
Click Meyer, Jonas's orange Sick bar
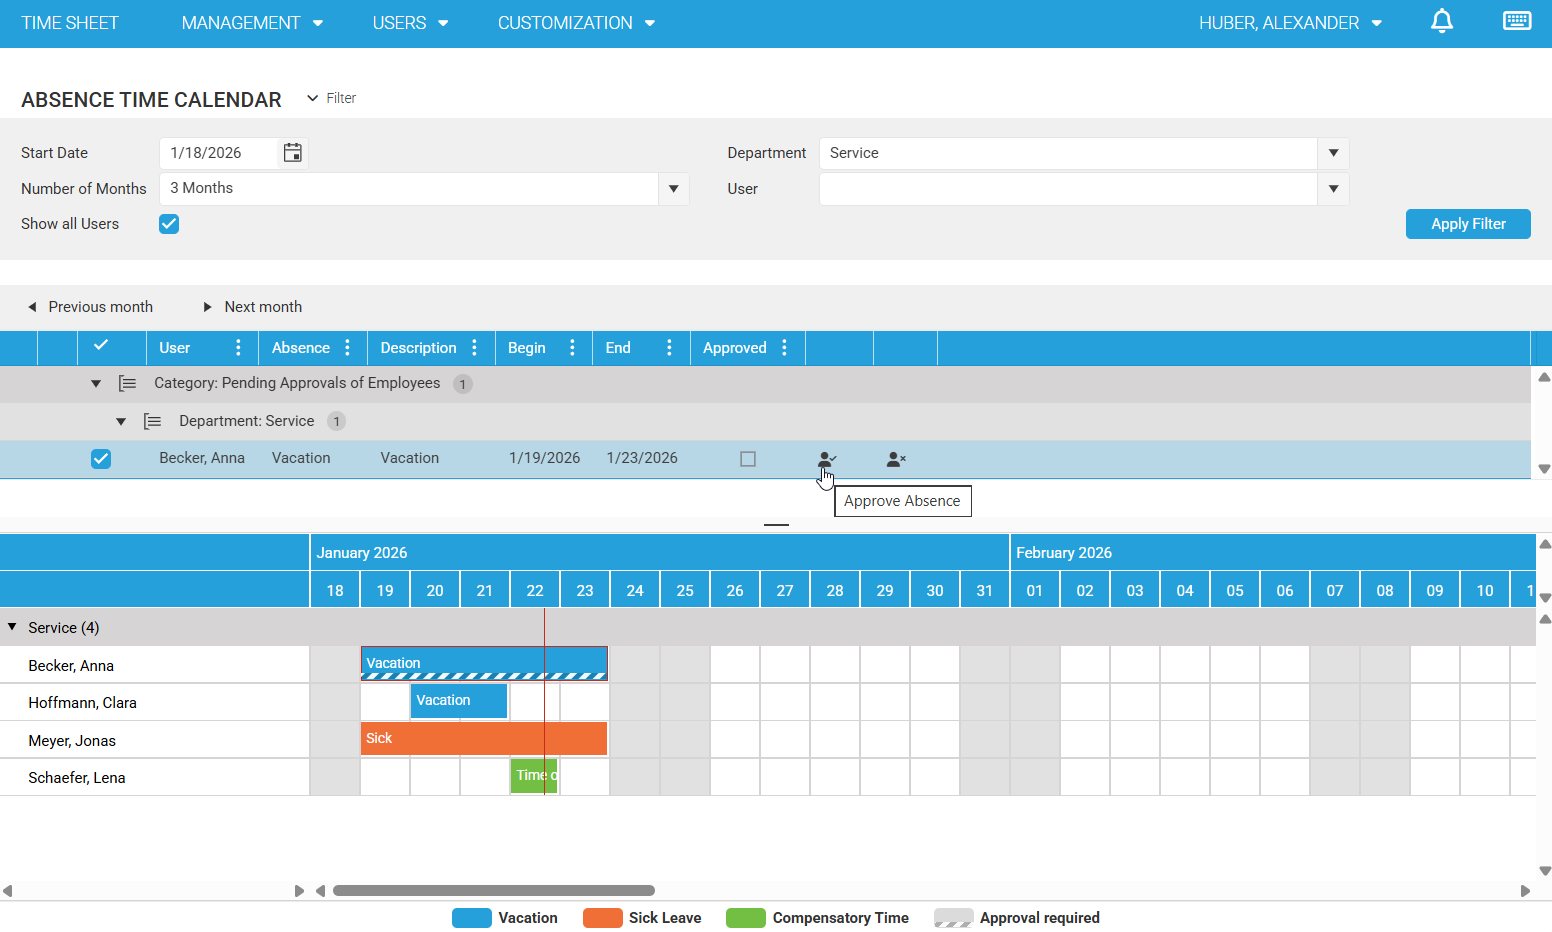(483, 739)
